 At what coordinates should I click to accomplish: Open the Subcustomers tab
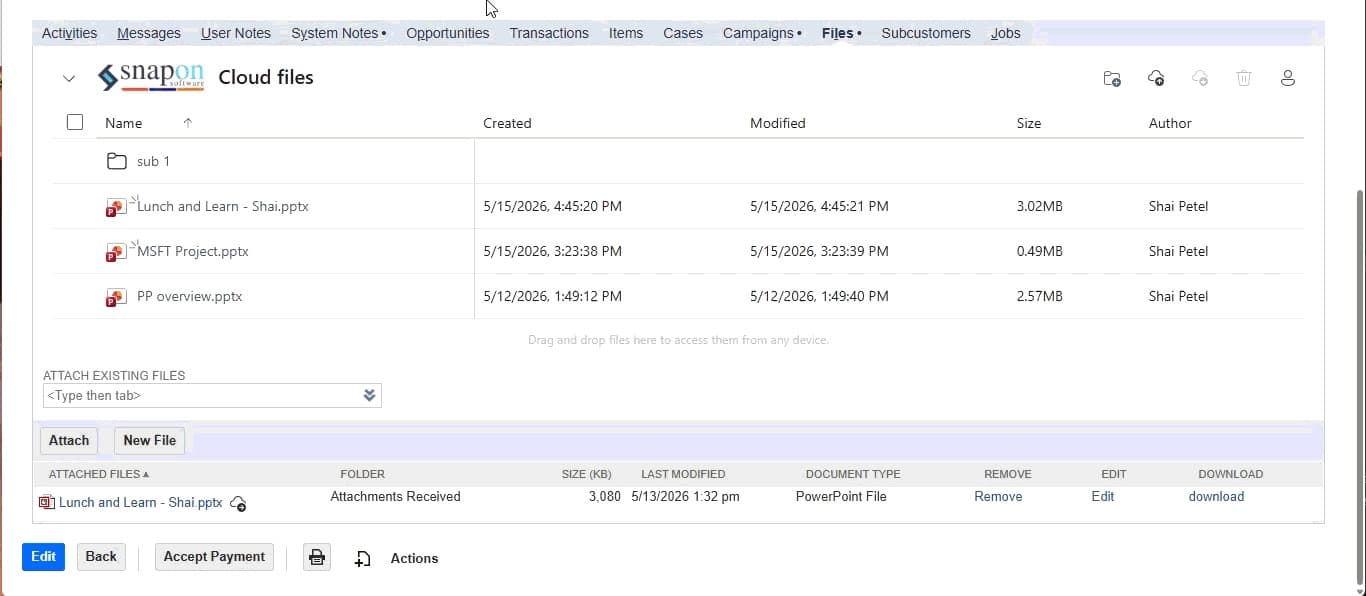tap(926, 33)
